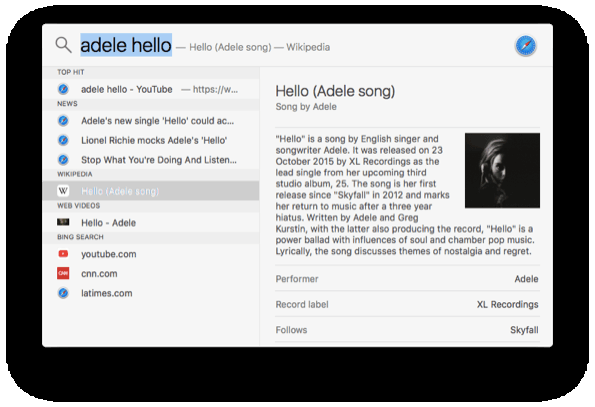Open the adele hello - YouTube top hit
The width and height of the screenshot is (595, 407).
[151, 89]
